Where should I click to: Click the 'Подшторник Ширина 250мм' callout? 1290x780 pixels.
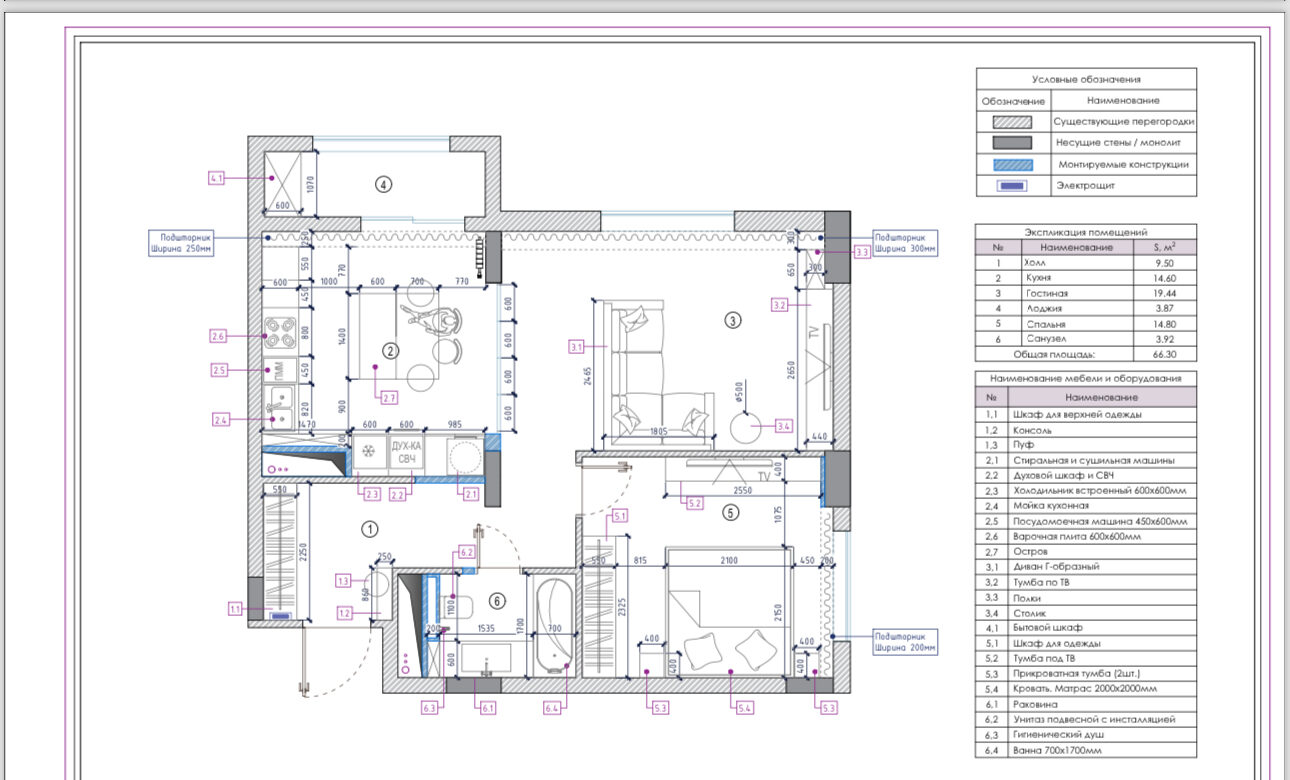tap(179, 243)
